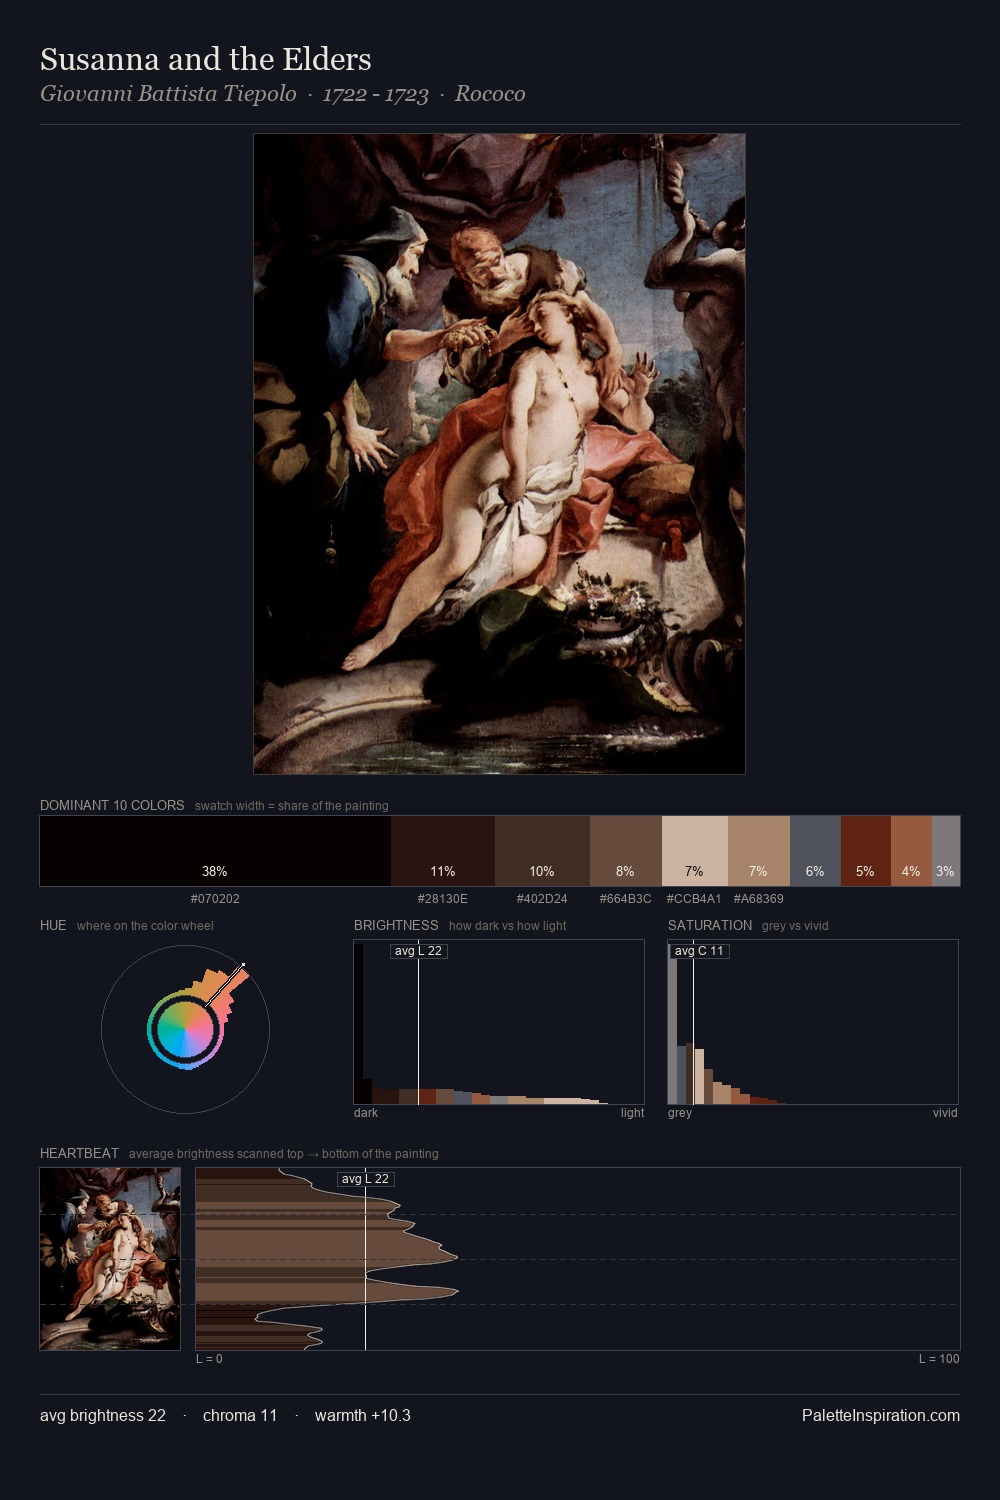
Task: Choose the 4% terracotta swatch
Action: tap(911, 851)
